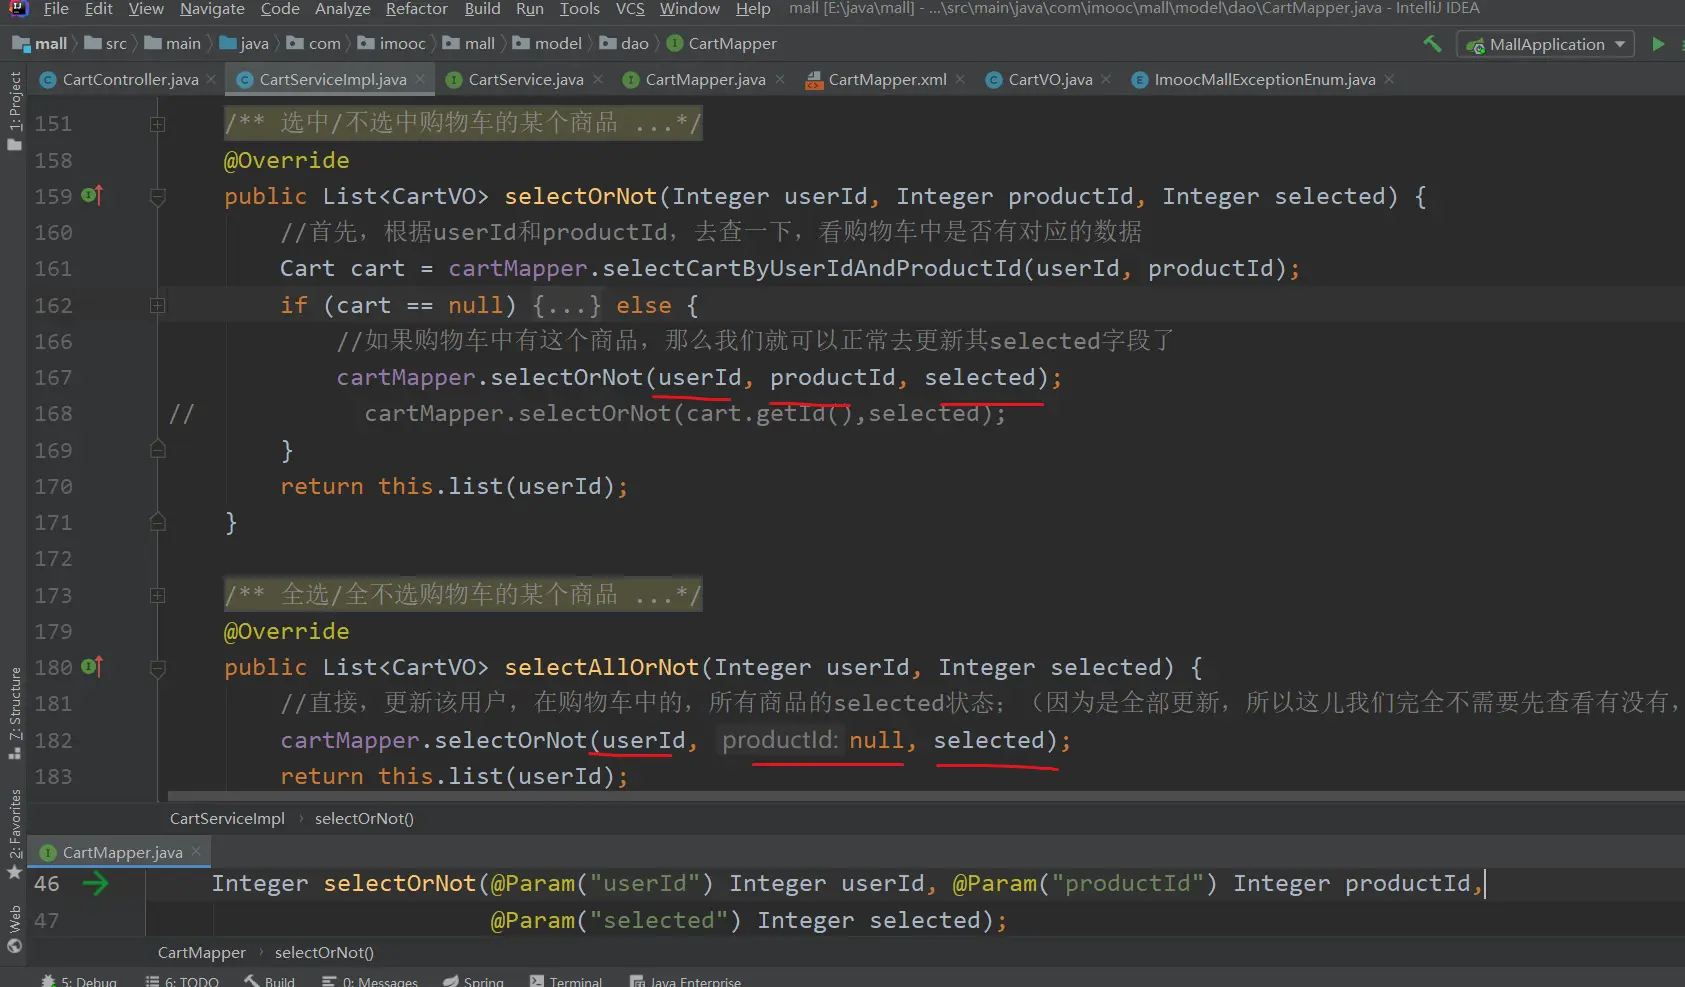This screenshot has width=1685, height=987.
Task: Run MallApplication with the green play button
Action: tap(1658, 44)
